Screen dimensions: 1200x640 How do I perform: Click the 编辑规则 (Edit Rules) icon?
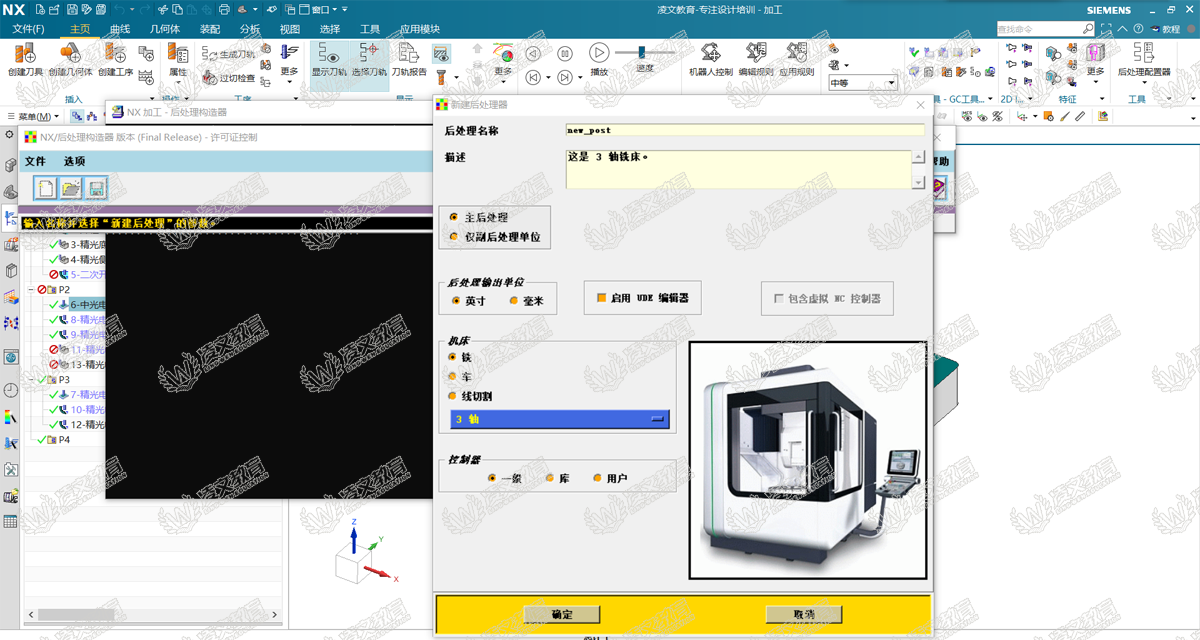pos(756,52)
